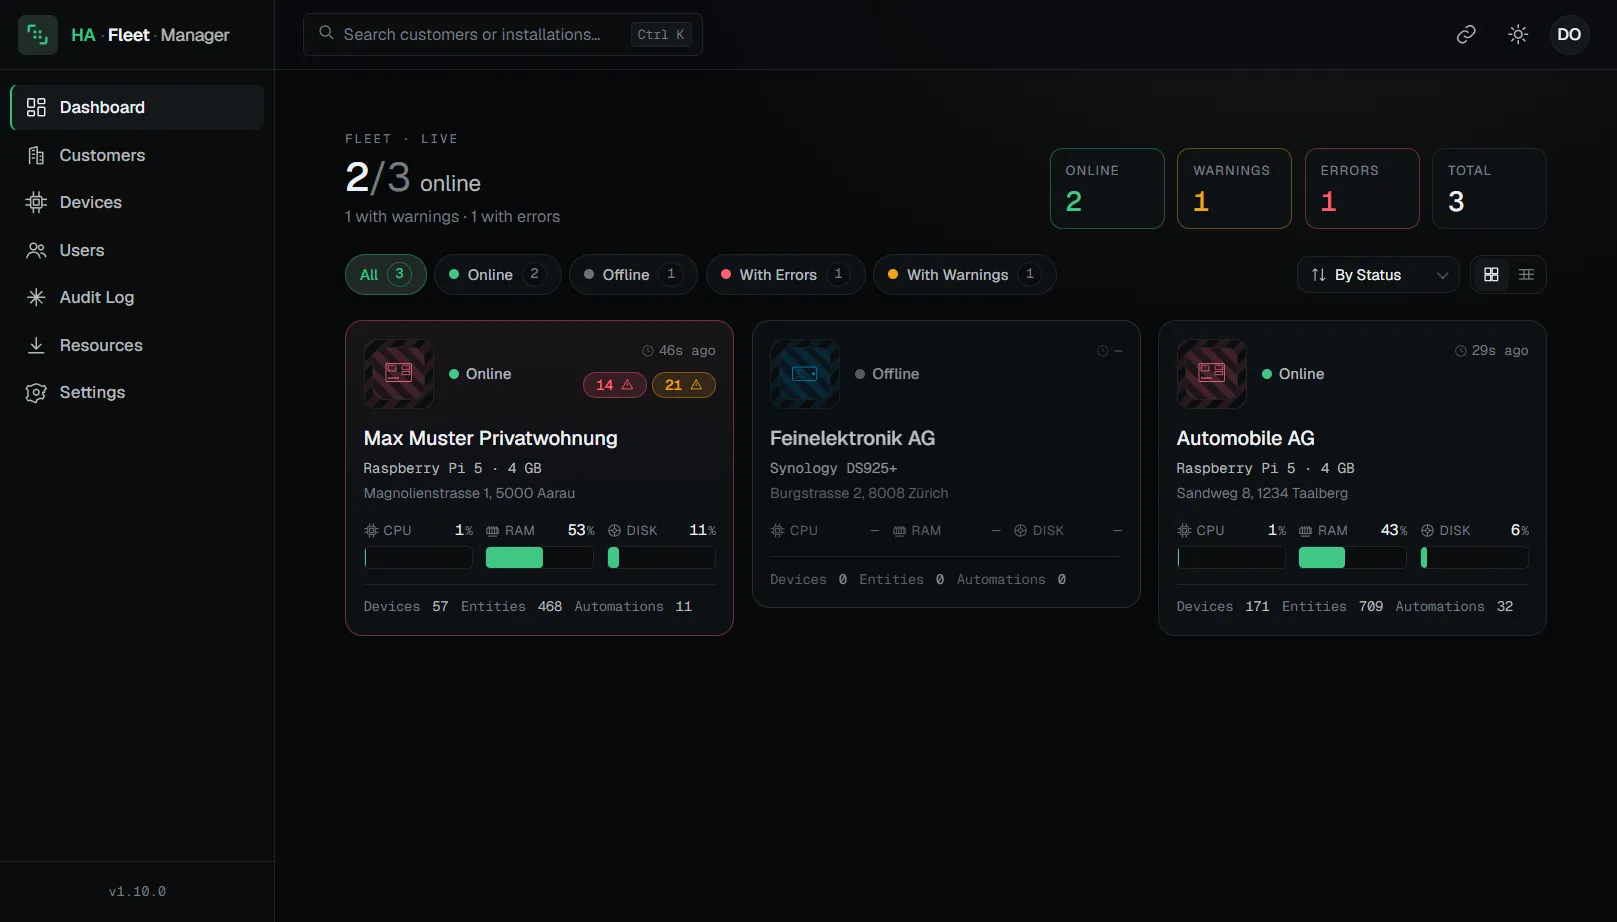Click Max Muster DISK usage bar
Image resolution: width=1617 pixels, height=922 pixels.
point(662,558)
